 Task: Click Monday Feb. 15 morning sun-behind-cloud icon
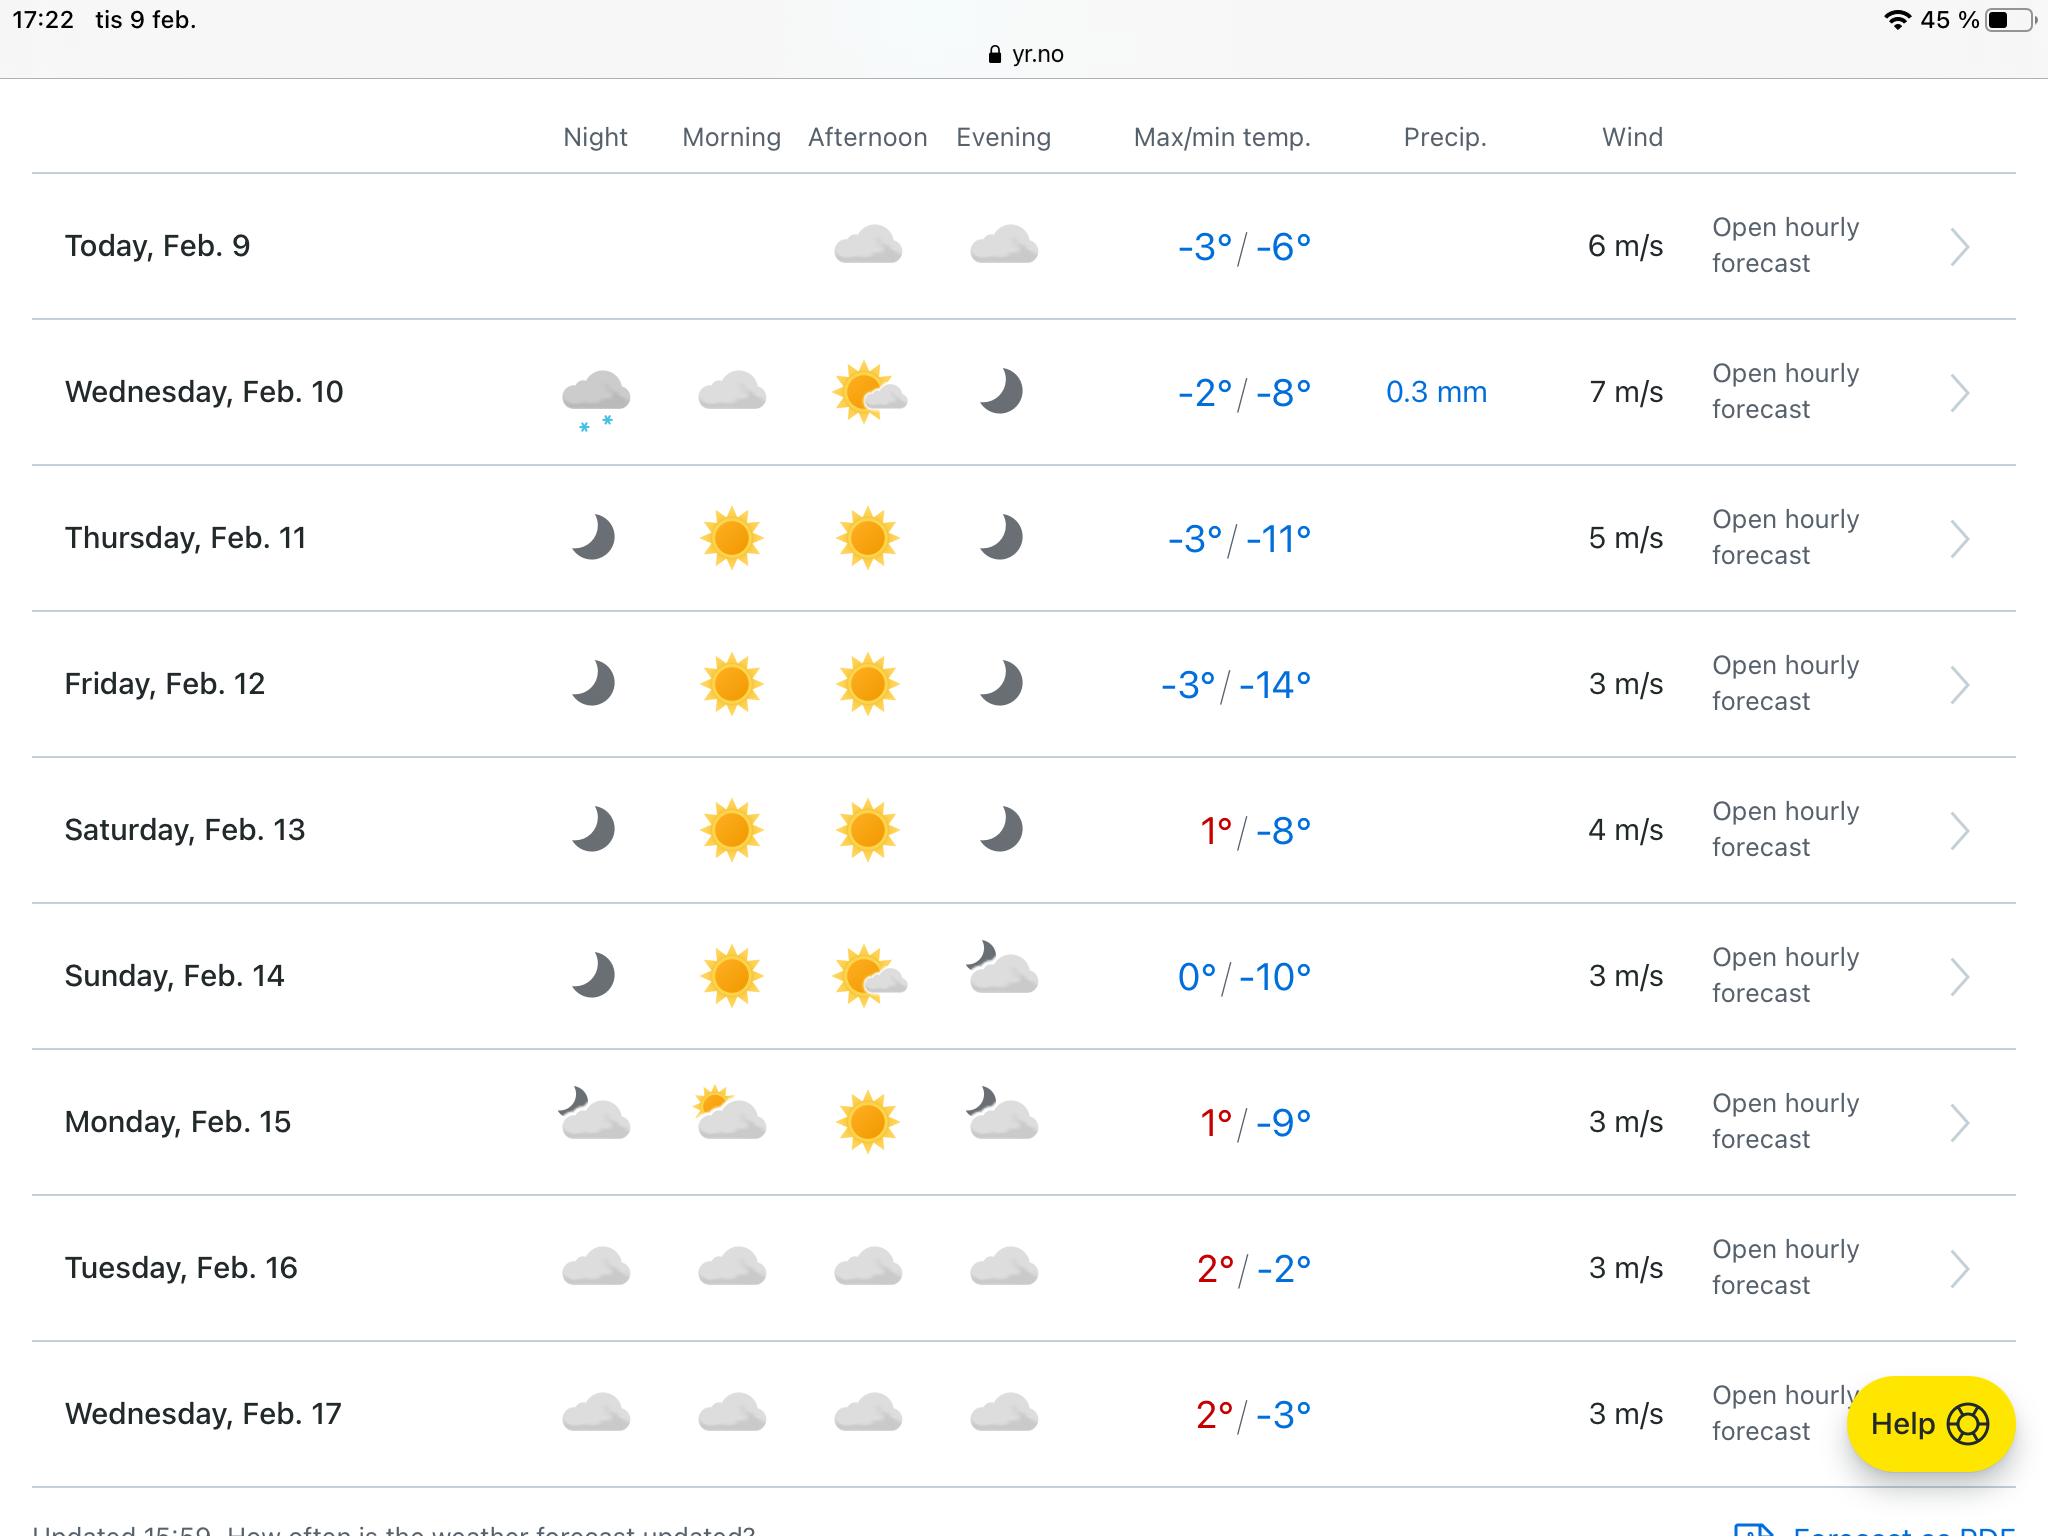(731, 1116)
